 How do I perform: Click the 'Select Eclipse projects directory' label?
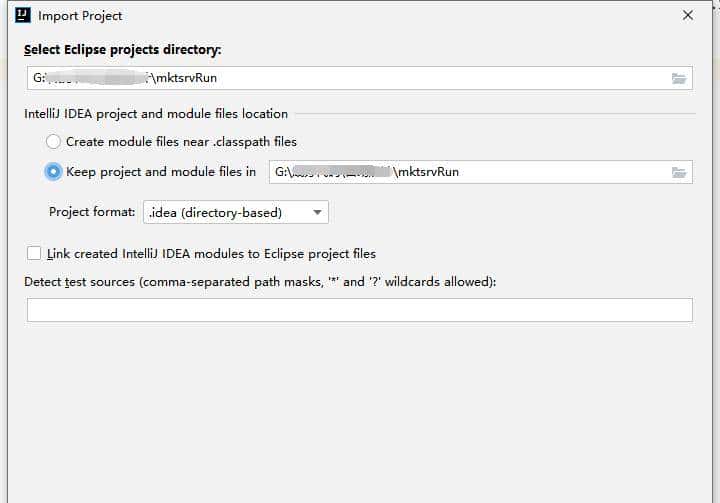click(123, 50)
